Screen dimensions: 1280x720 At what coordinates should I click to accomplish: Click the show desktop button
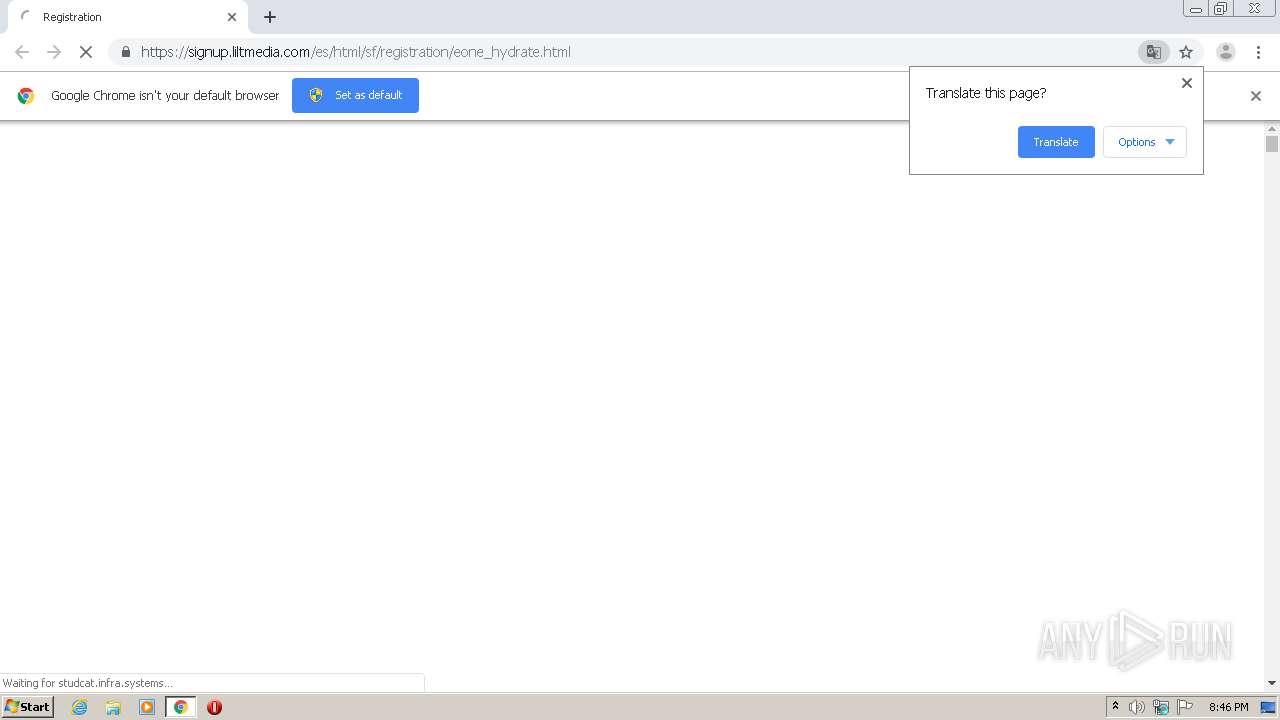click(x=1269, y=707)
